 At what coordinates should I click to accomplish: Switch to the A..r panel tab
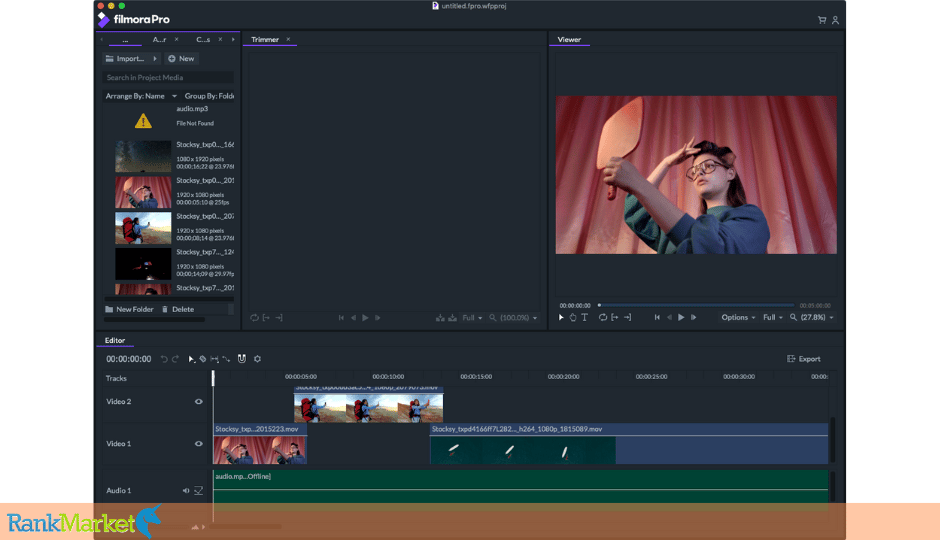[159, 40]
